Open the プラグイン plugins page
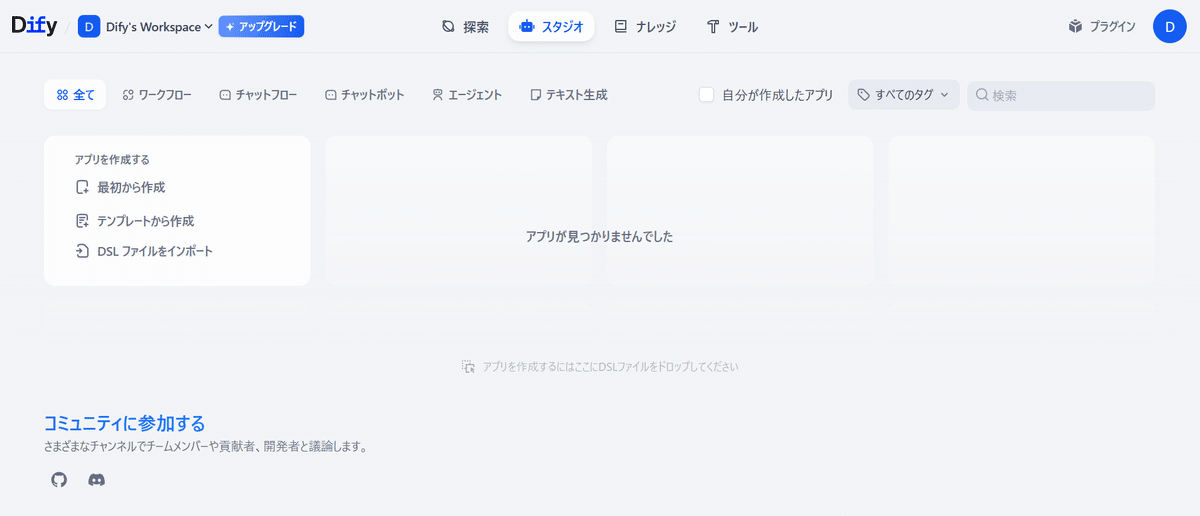 [1102, 27]
